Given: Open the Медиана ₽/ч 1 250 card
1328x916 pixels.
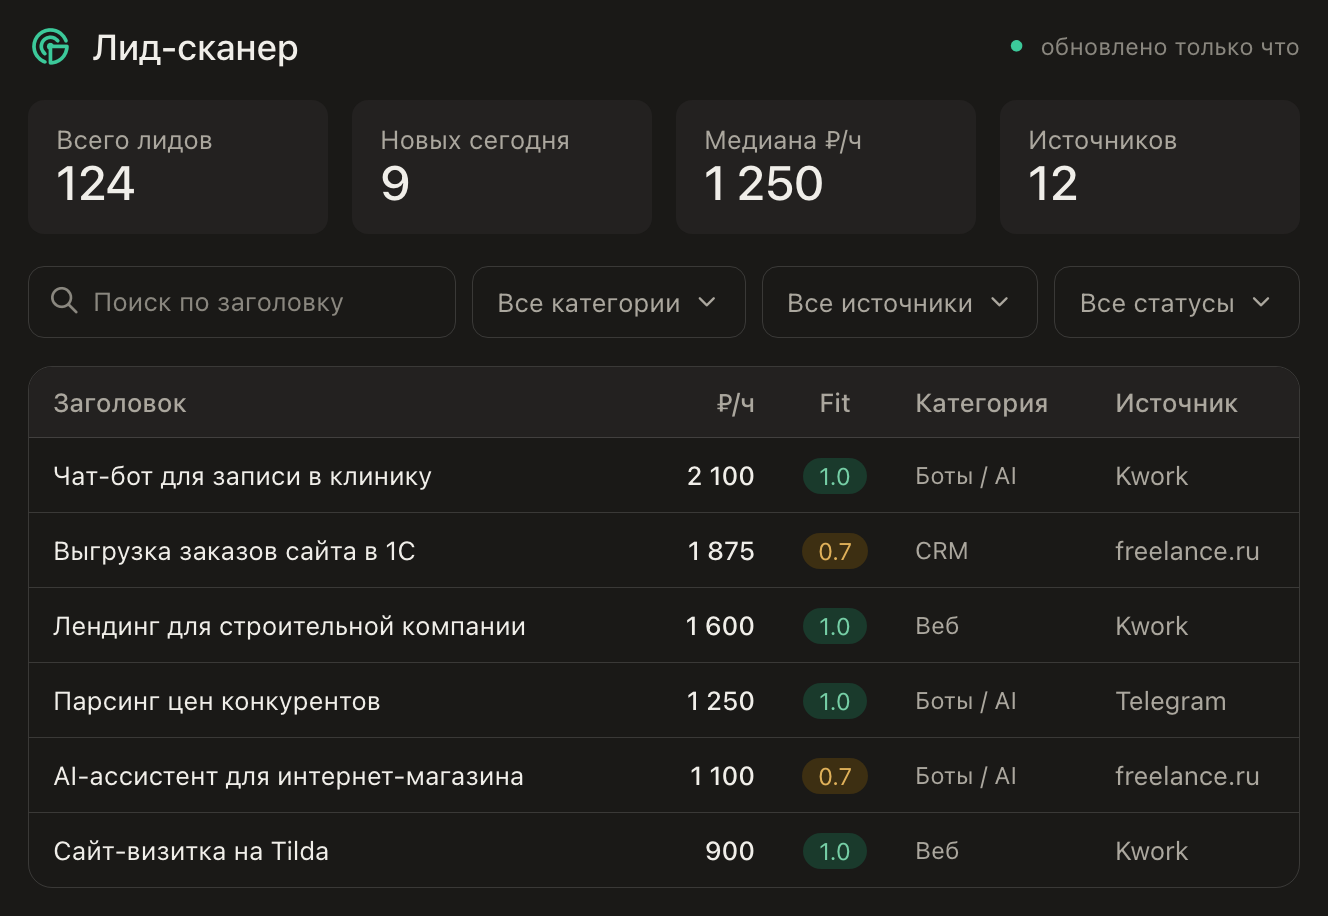Looking at the screenshot, I should [x=826, y=167].
